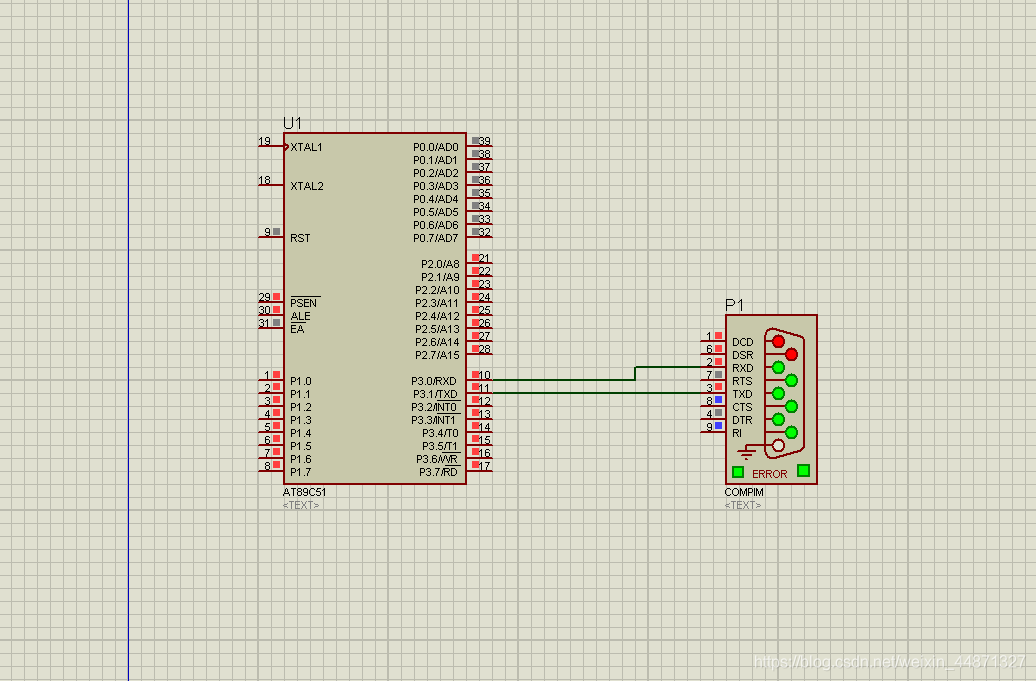1036x681 pixels.
Task: Select the TXD pin label on COMPIM
Action: click(x=743, y=394)
